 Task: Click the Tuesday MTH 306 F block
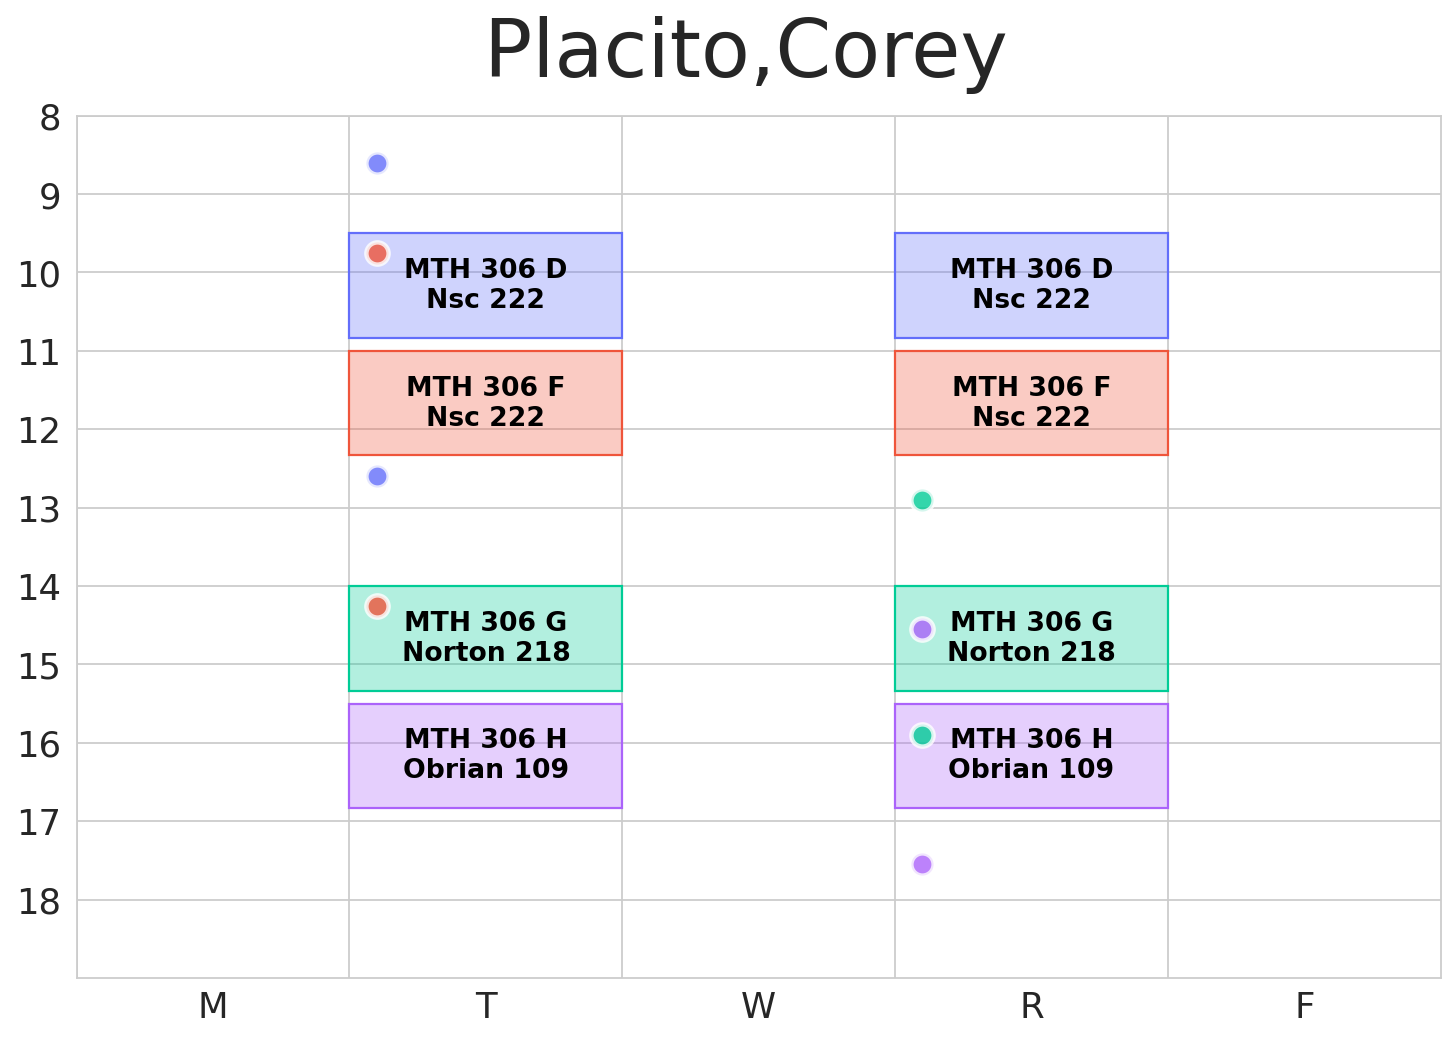[x=485, y=403]
